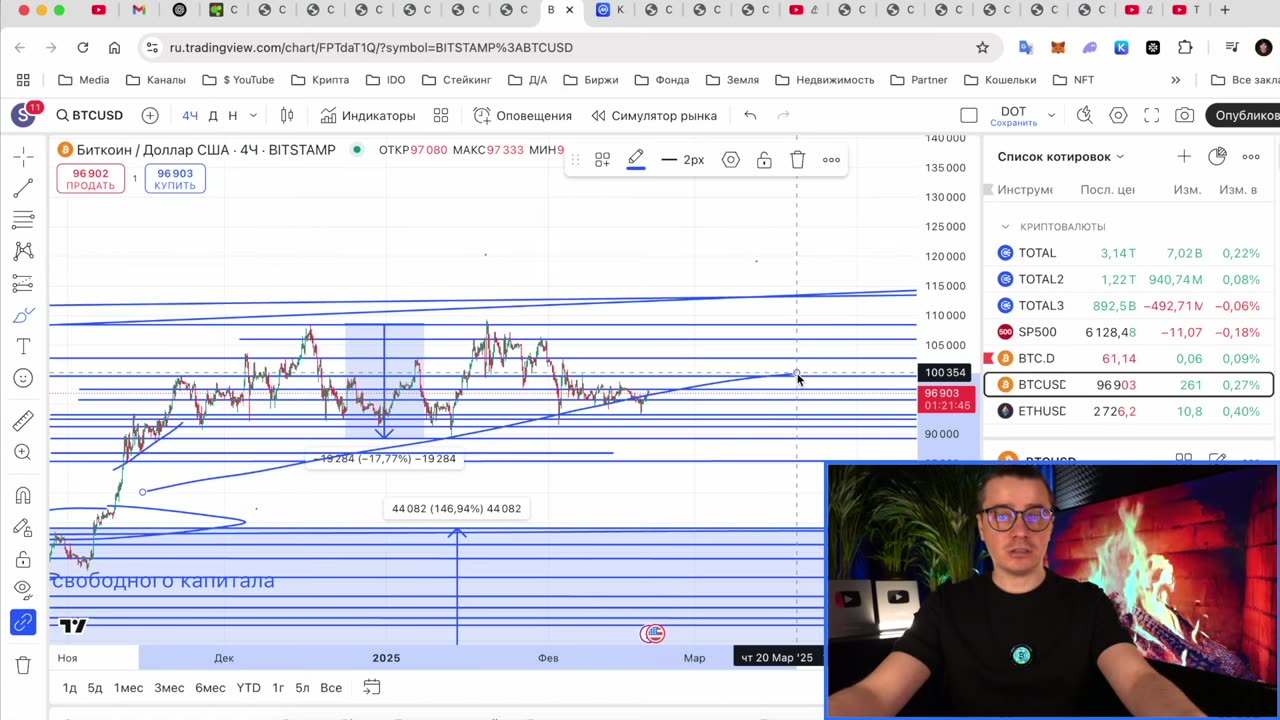Select ETHUSD in the watchlist
Viewport: 1280px width, 720px height.
coord(1128,411)
